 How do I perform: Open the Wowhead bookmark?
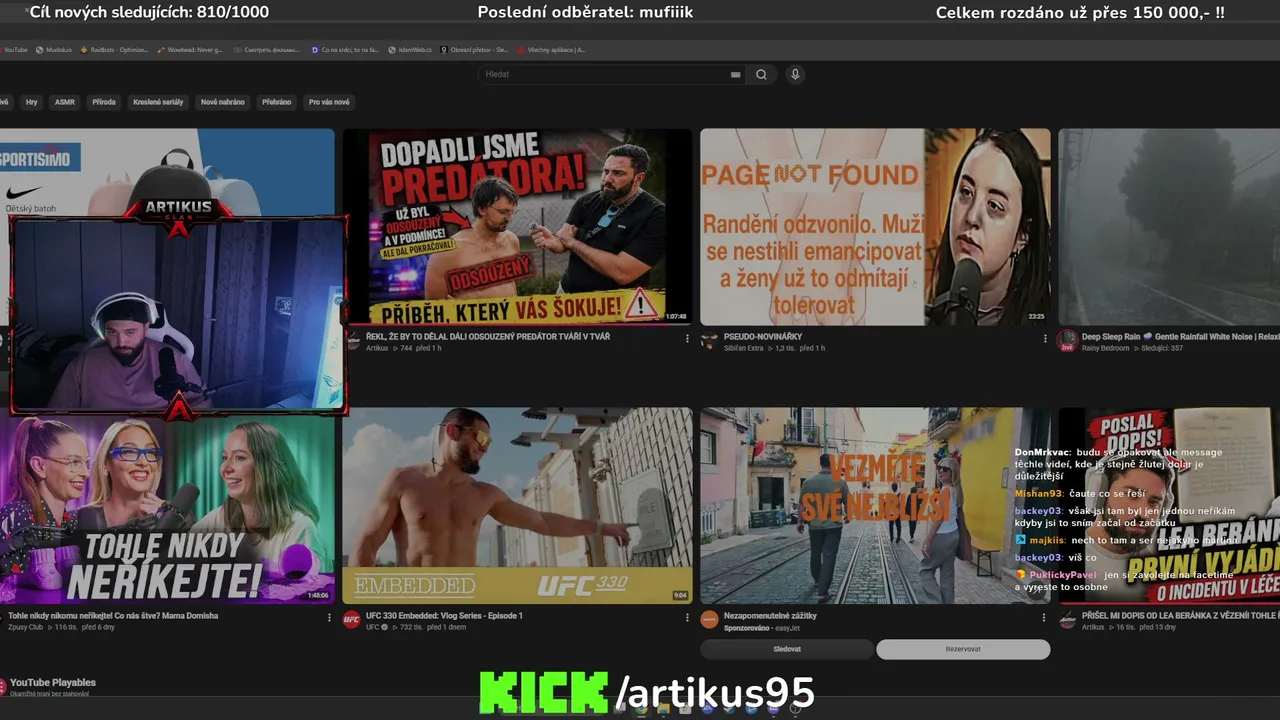click(189, 49)
